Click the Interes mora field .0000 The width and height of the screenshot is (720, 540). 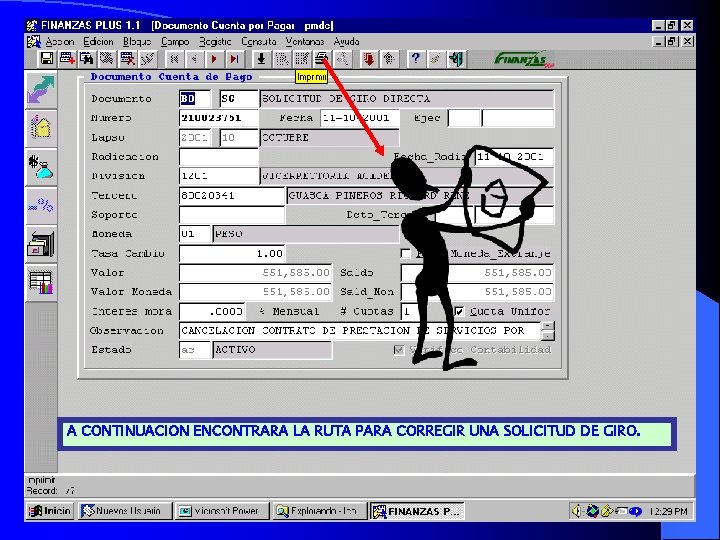point(212,311)
